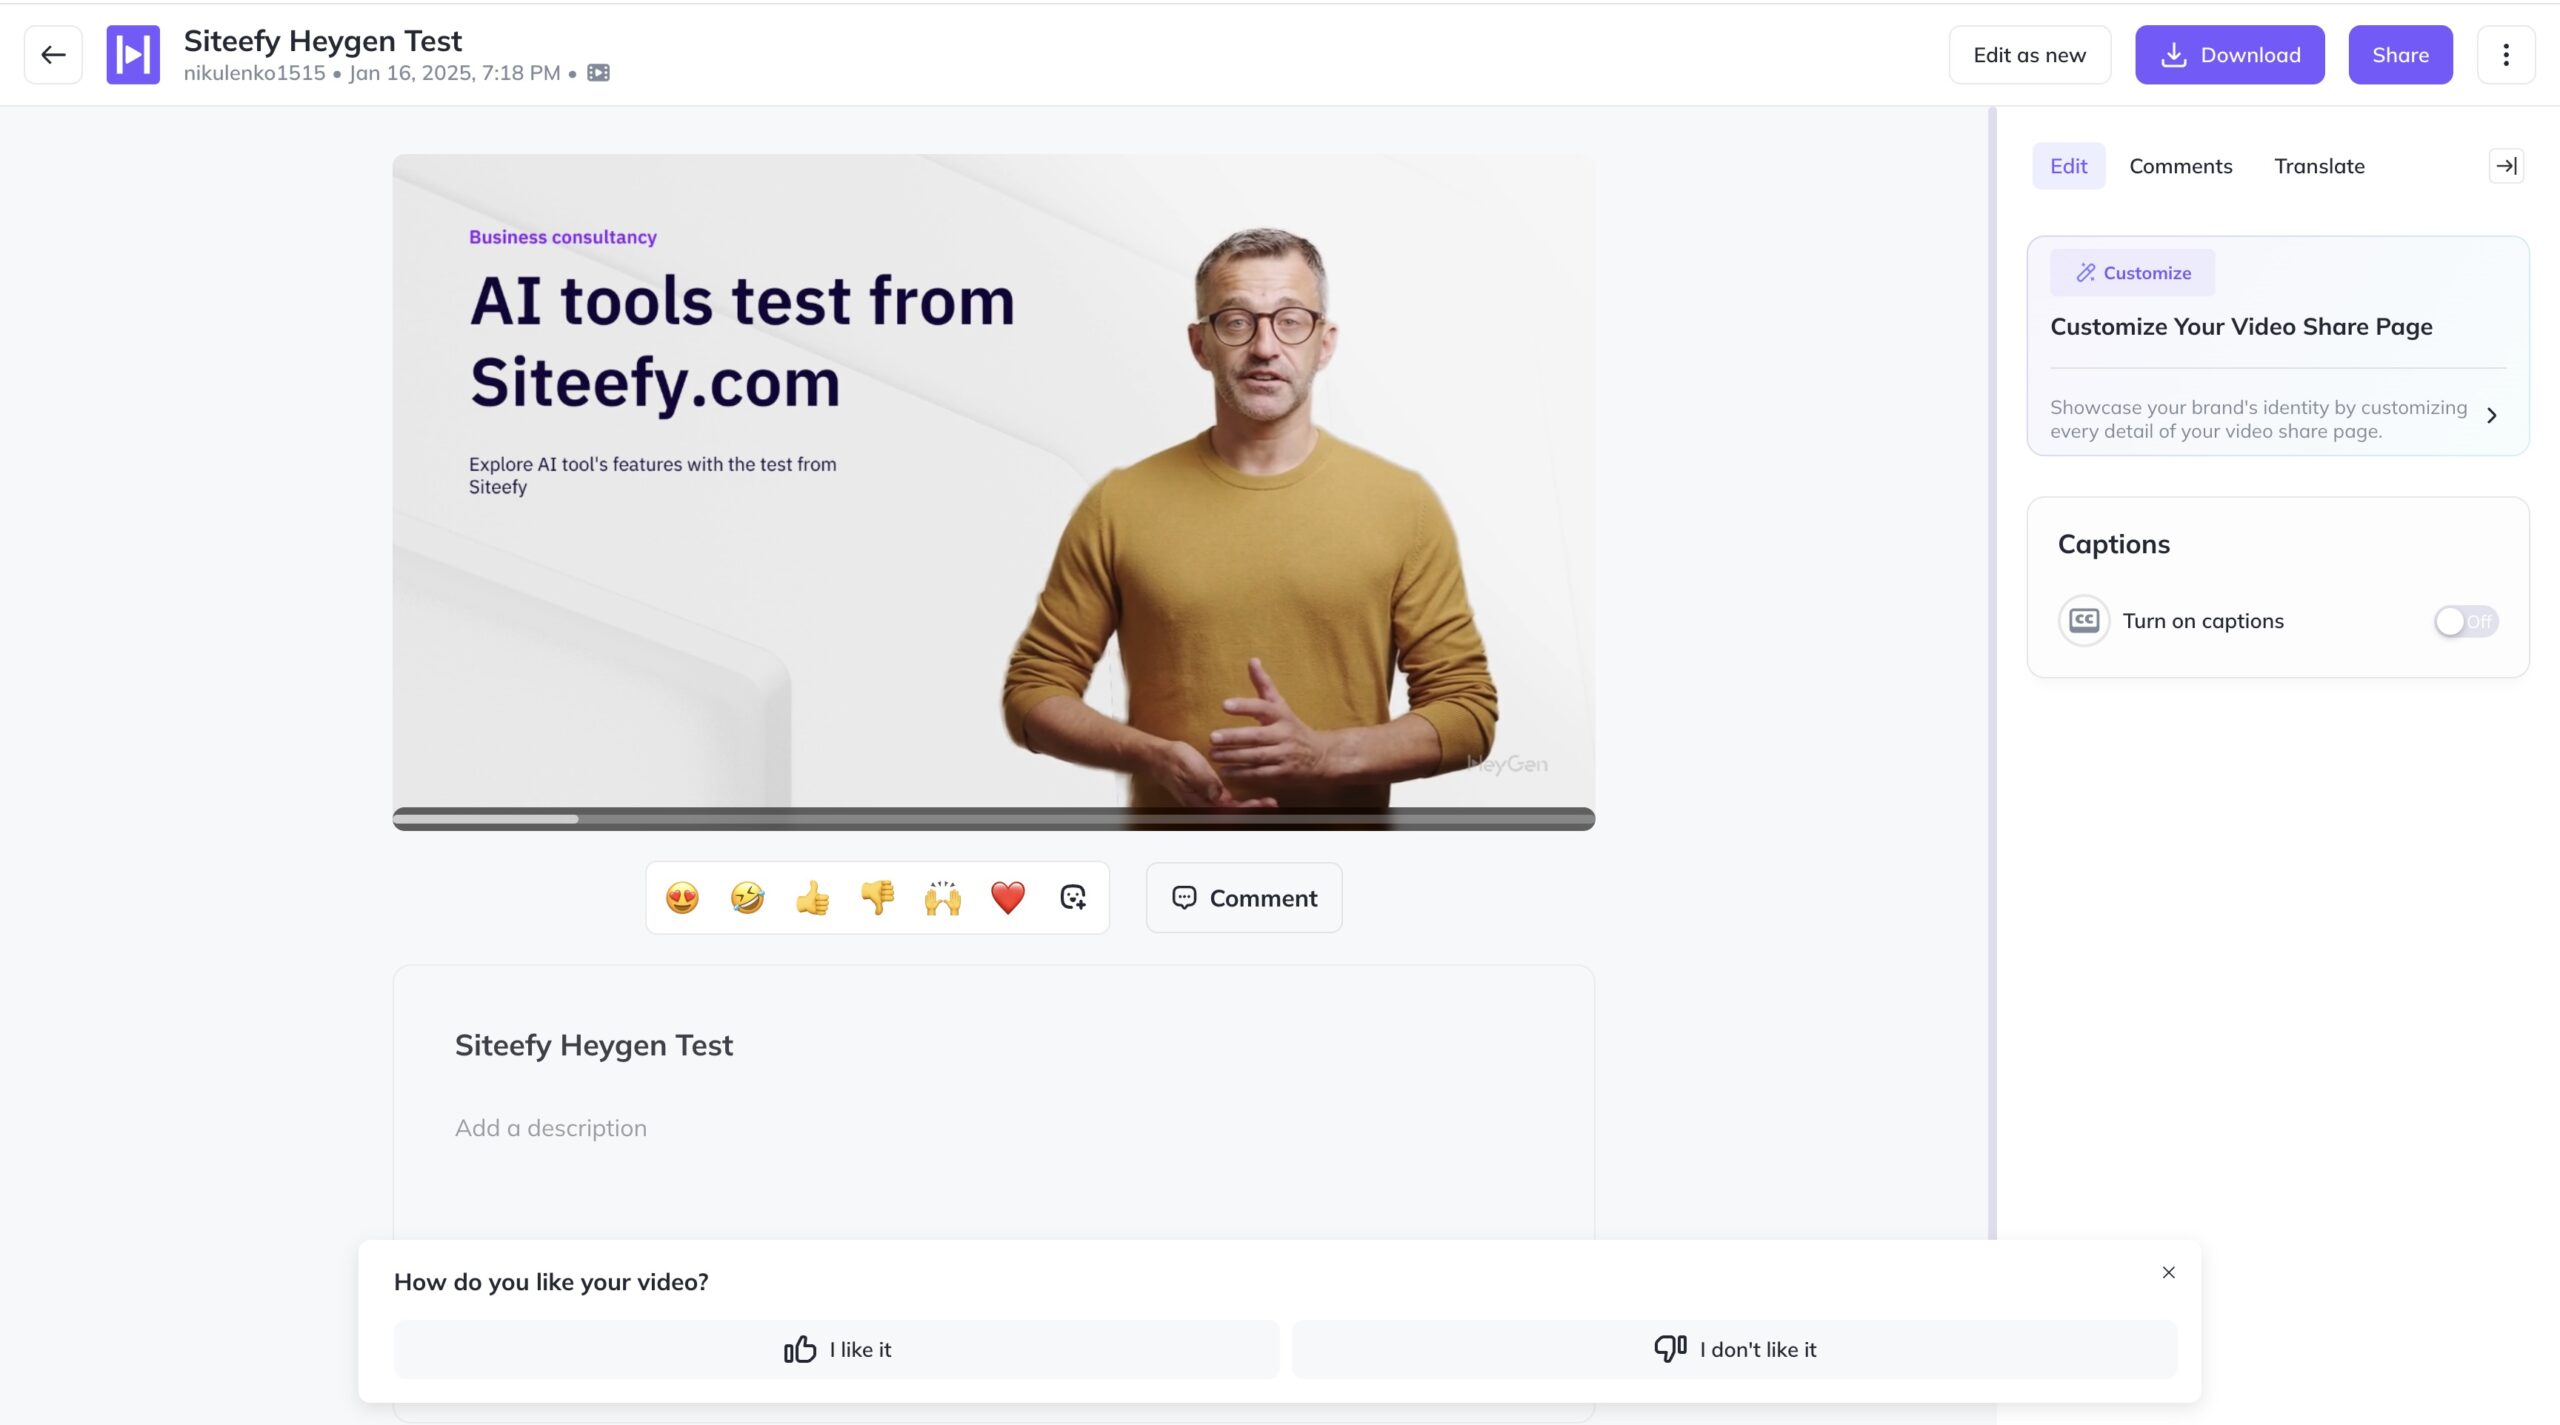Toggle Turn on captions switch
Screen dimensions: 2560x1425
click(x=2465, y=621)
